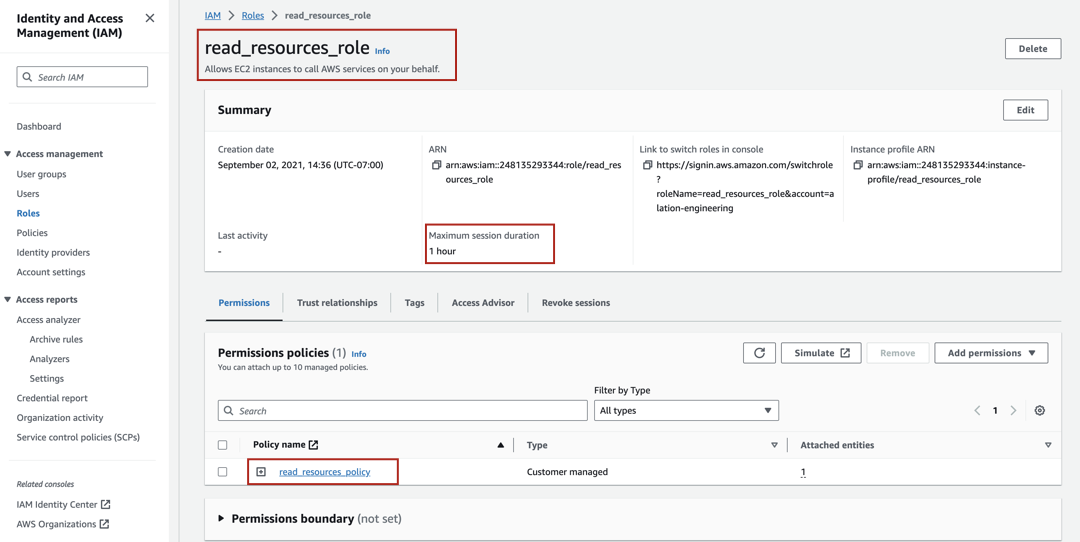Viewport: 1080px width, 542px height.
Task: Refresh the permissions policies list
Action: coord(759,353)
